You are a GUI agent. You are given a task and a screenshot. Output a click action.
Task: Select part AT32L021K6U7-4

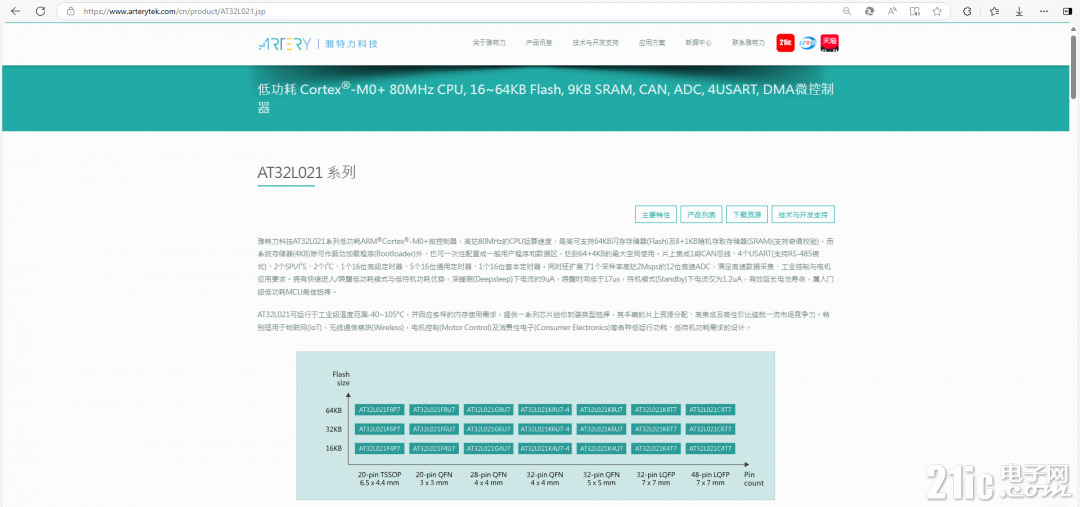[x=546, y=429]
